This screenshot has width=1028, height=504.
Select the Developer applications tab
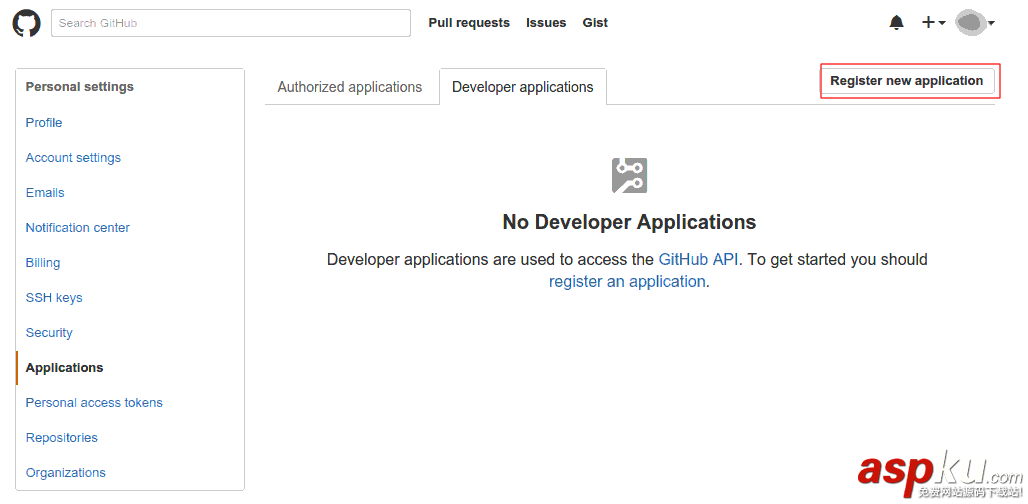[x=523, y=87]
